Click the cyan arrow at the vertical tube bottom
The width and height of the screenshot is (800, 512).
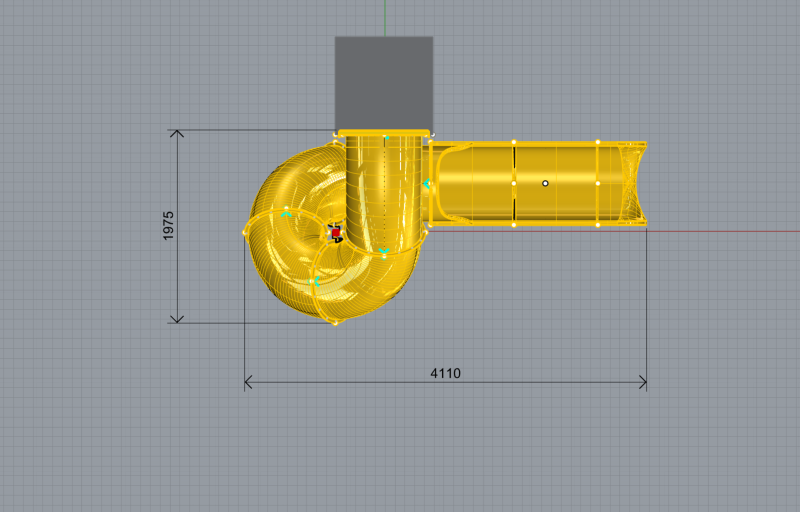click(x=383, y=250)
